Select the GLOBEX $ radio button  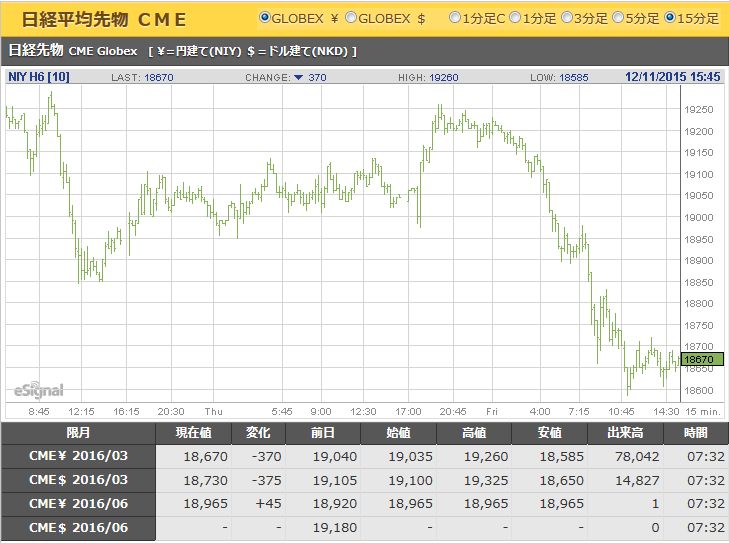point(351,18)
